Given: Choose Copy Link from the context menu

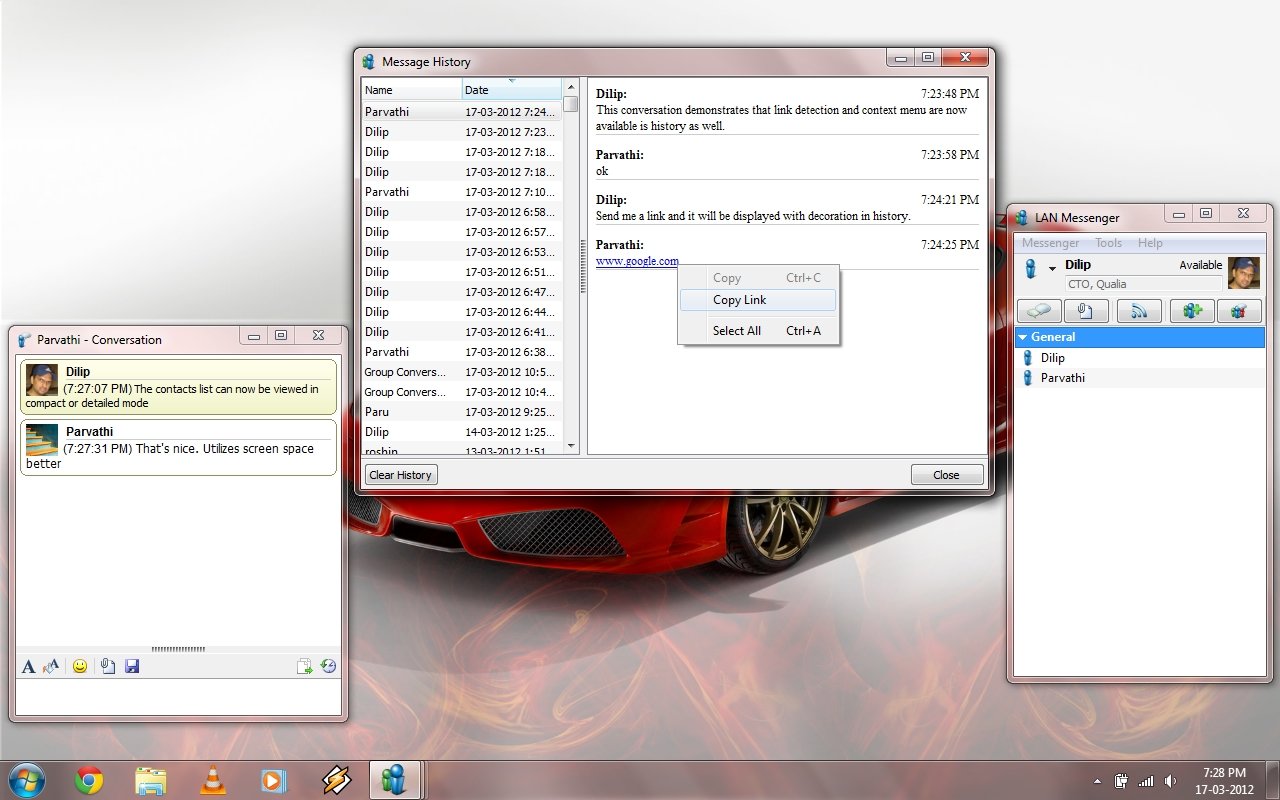Looking at the screenshot, I should tap(740, 300).
